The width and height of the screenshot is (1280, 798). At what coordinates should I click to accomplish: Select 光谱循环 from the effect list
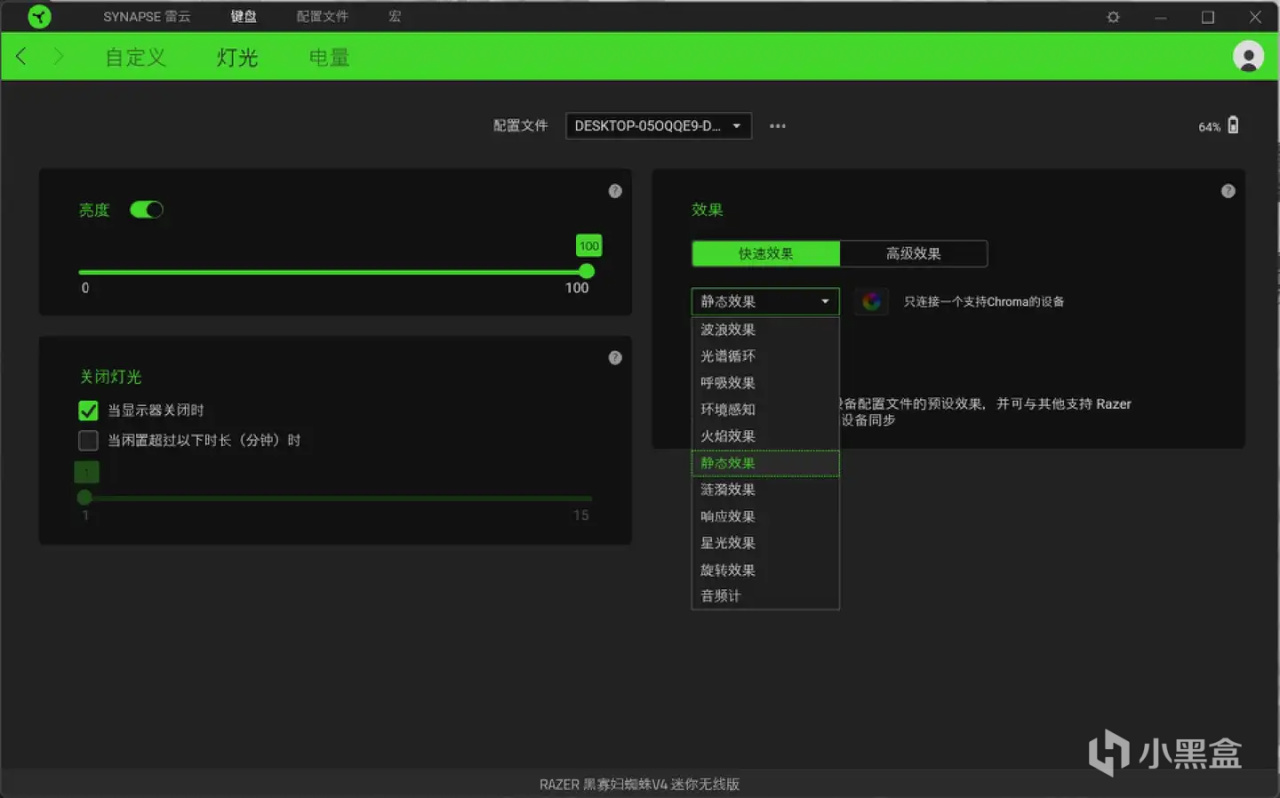click(x=765, y=356)
